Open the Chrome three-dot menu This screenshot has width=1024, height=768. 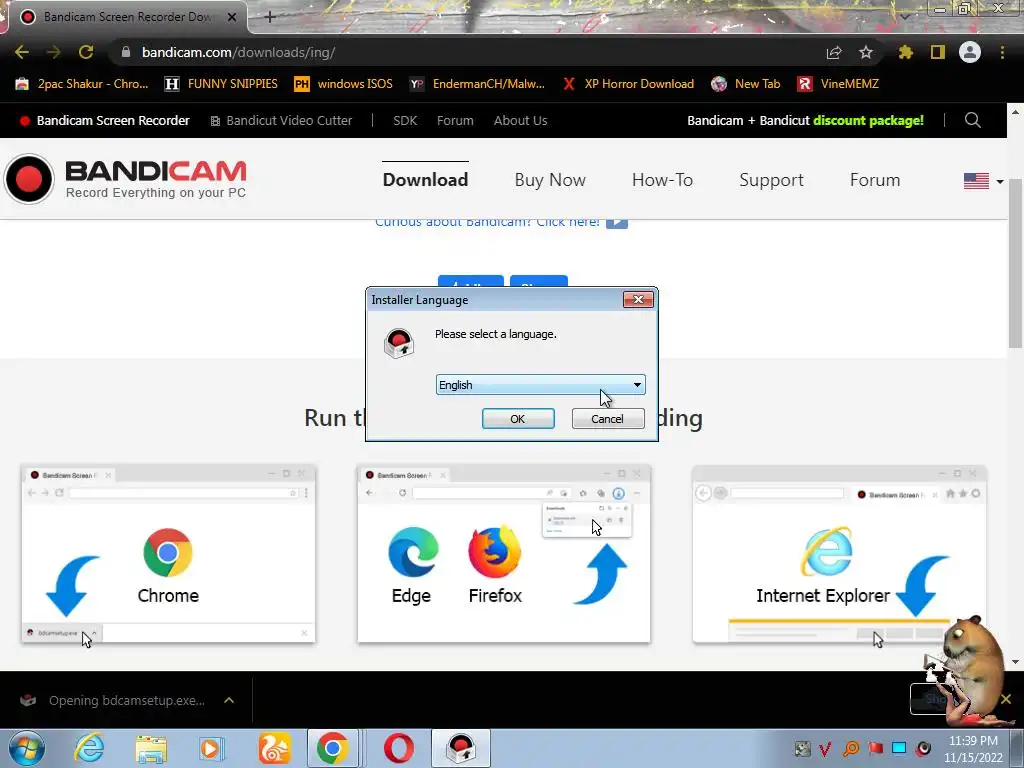click(x=1002, y=52)
